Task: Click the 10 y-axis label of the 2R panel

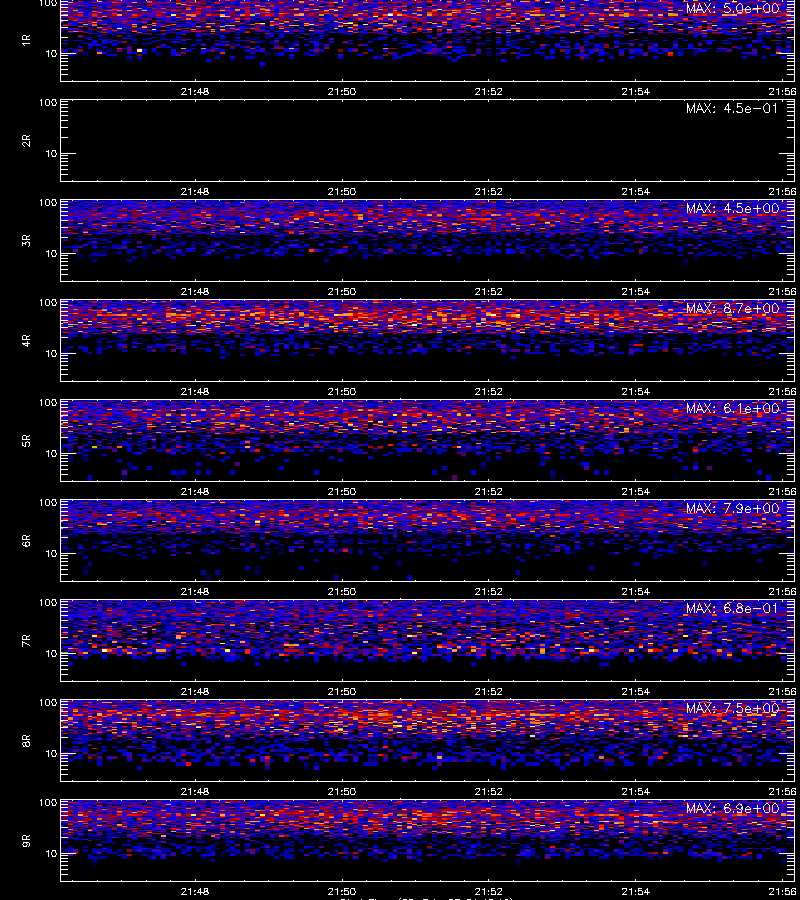Action: coord(51,154)
